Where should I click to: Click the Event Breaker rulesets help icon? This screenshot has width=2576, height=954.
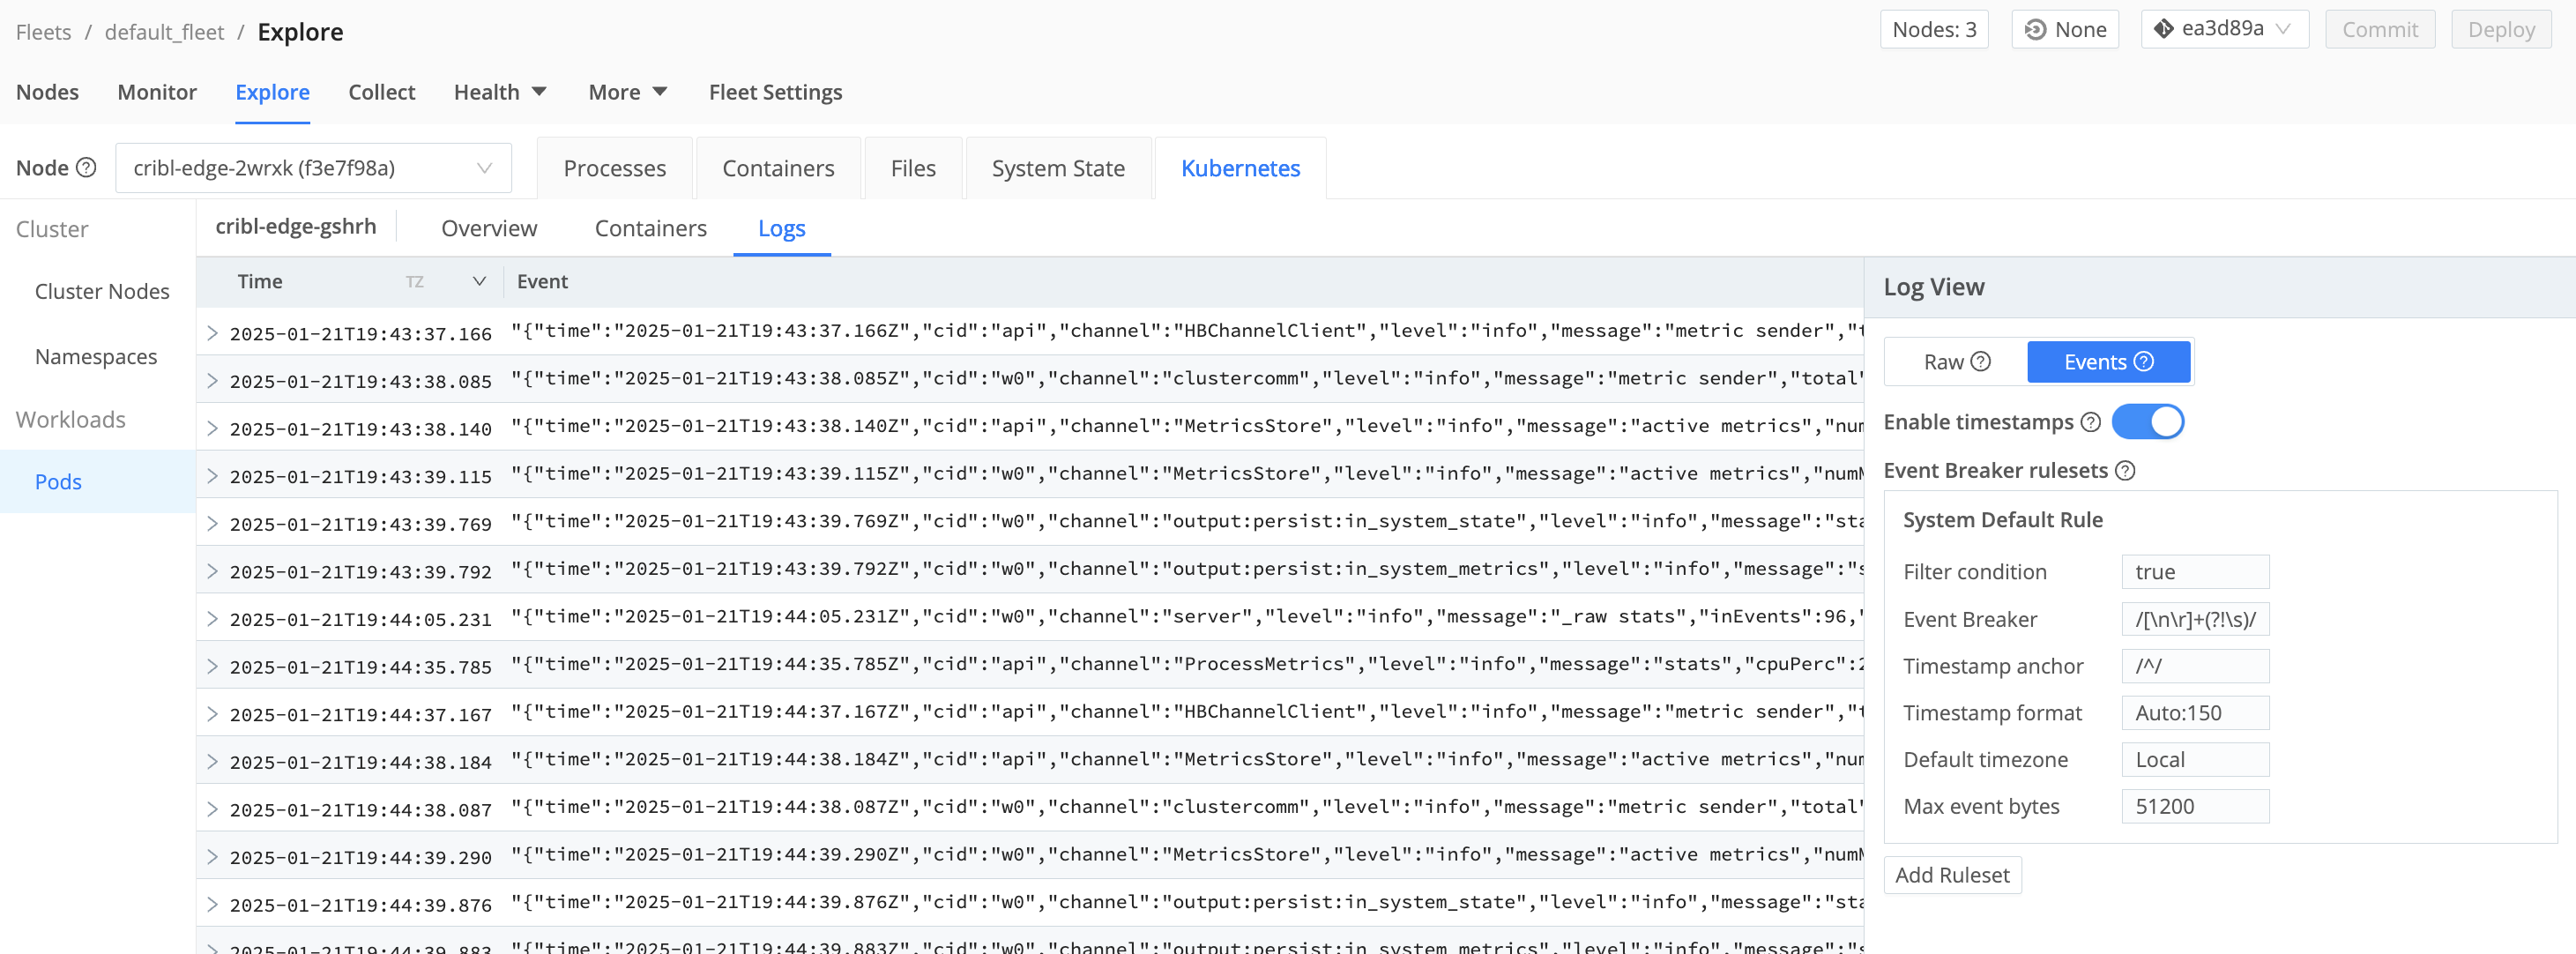coord(2127,471)
